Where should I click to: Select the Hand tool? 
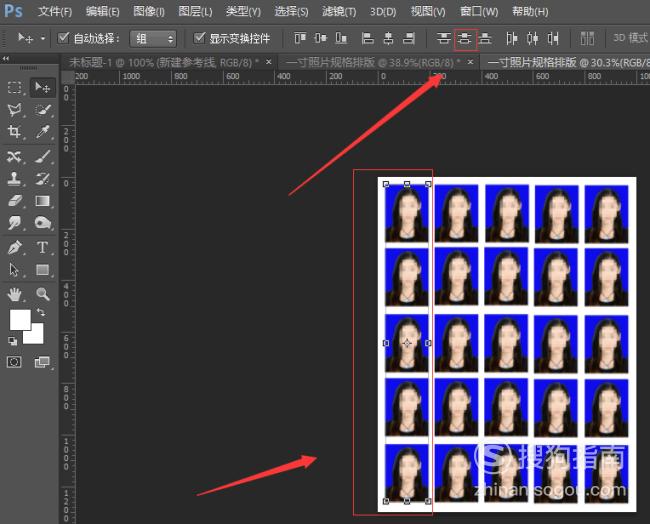click(x=15, y=294)
